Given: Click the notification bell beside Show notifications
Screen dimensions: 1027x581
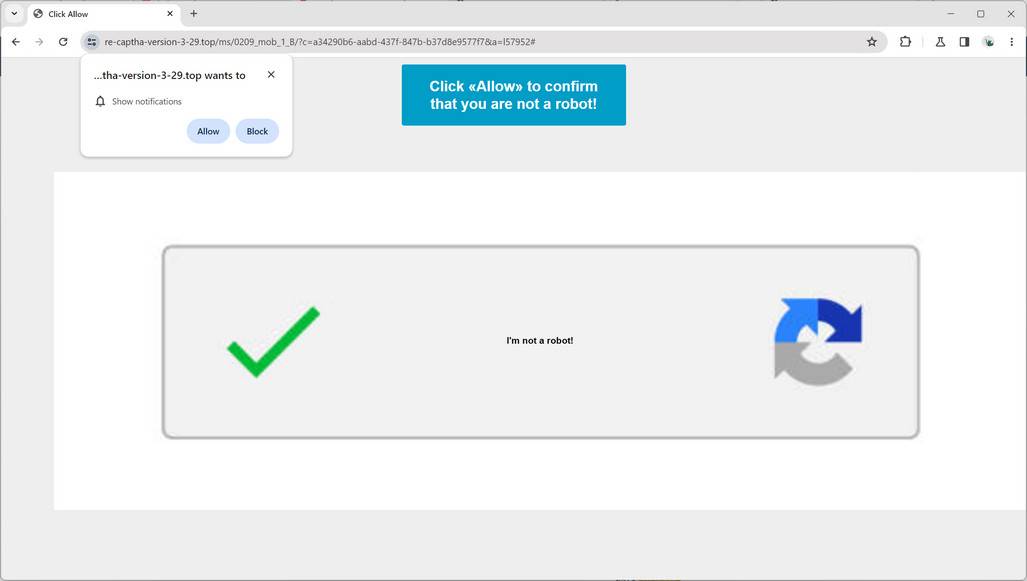Looking at the screenshot, I should 100,101.
